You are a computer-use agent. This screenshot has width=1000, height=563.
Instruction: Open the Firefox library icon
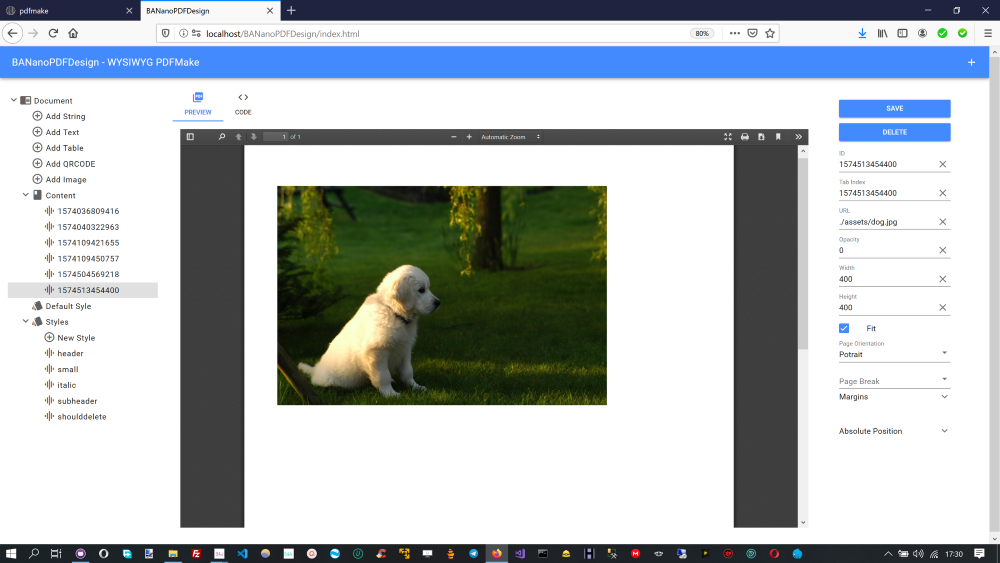[x=882, y=33]
